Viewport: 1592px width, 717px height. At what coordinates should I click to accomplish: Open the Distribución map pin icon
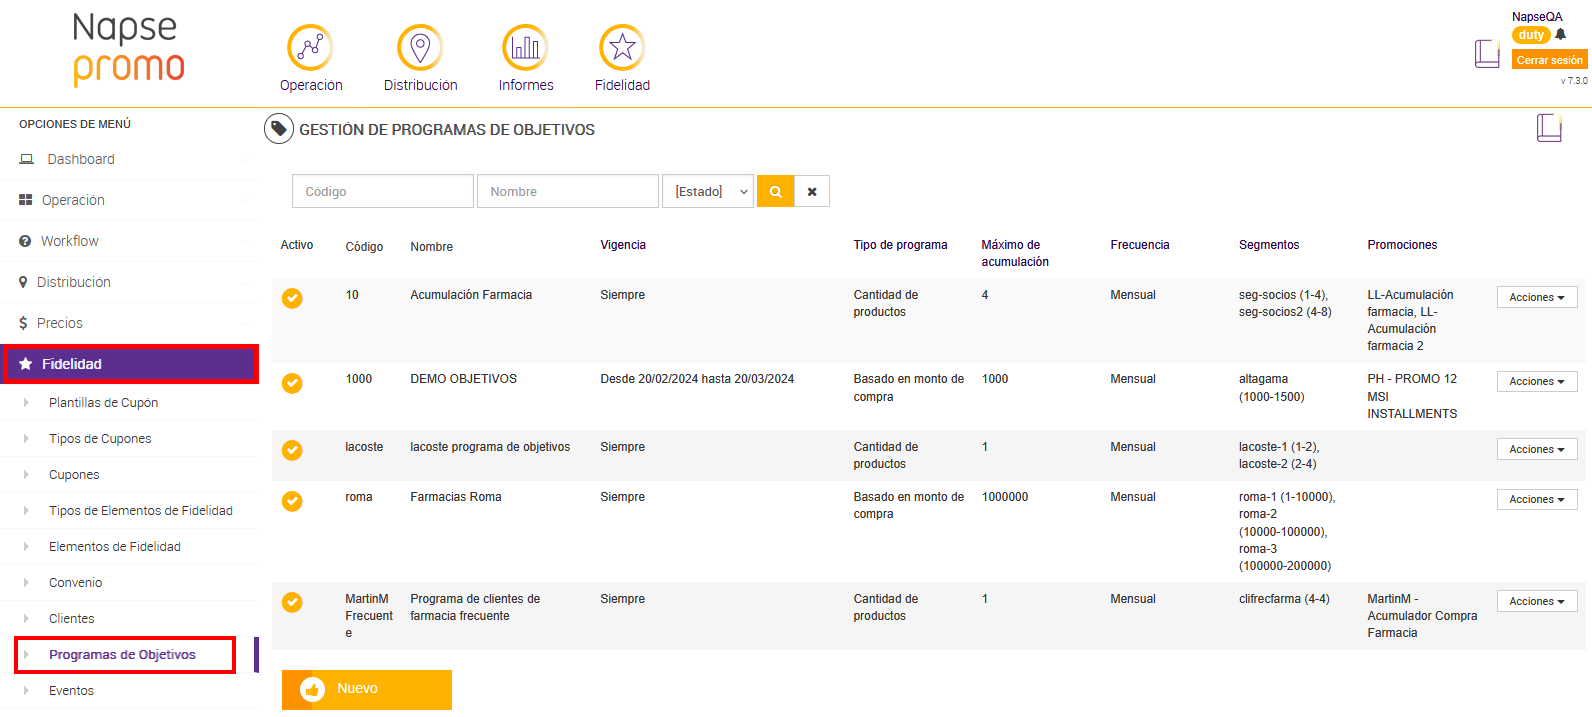pos(420,47)
